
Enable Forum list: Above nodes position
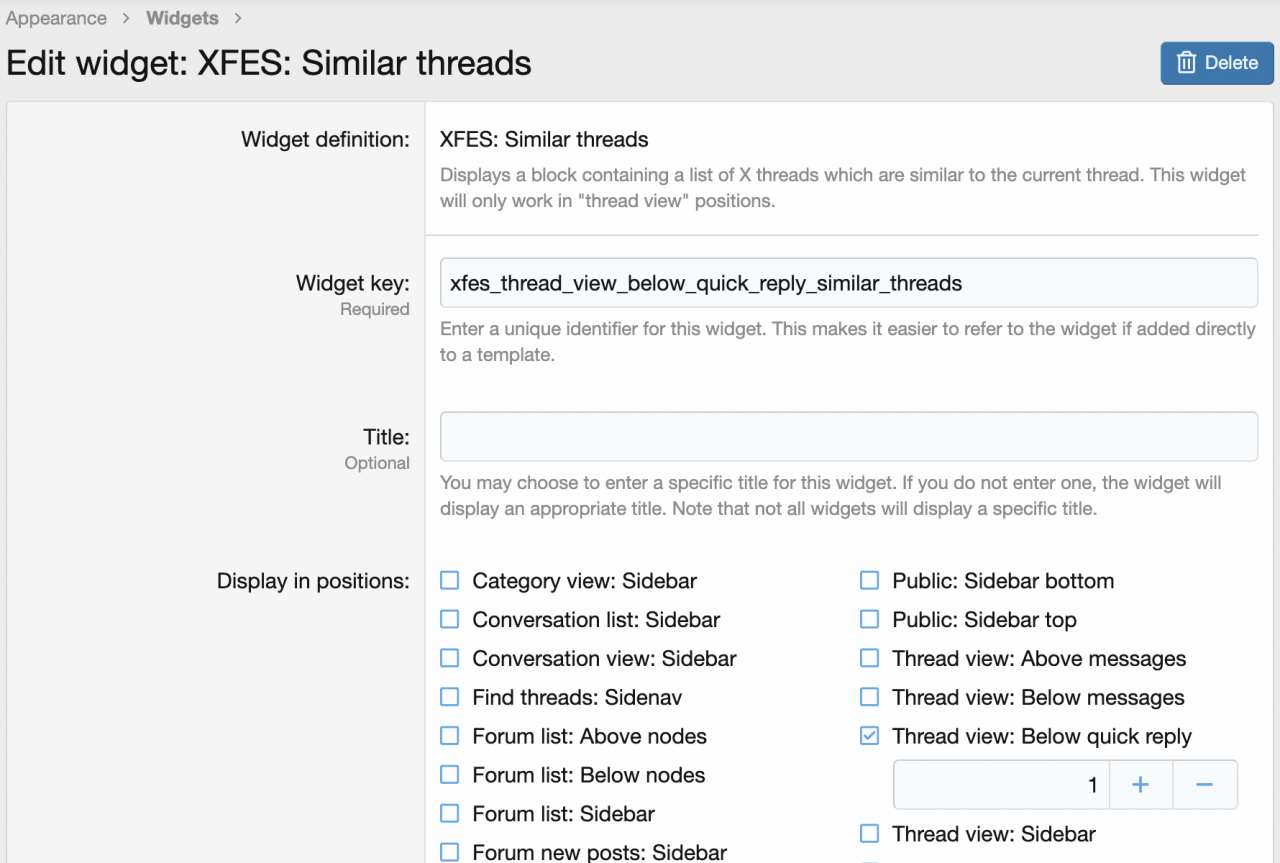450,736
